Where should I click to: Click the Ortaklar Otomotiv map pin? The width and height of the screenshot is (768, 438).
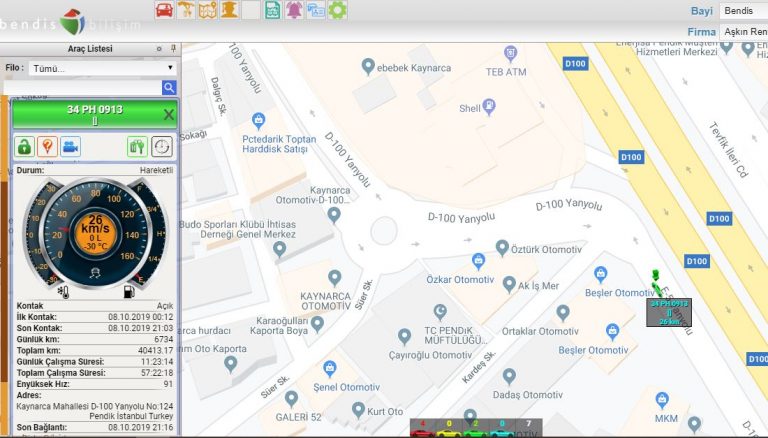pyautogui.click(x=563, y=313)
